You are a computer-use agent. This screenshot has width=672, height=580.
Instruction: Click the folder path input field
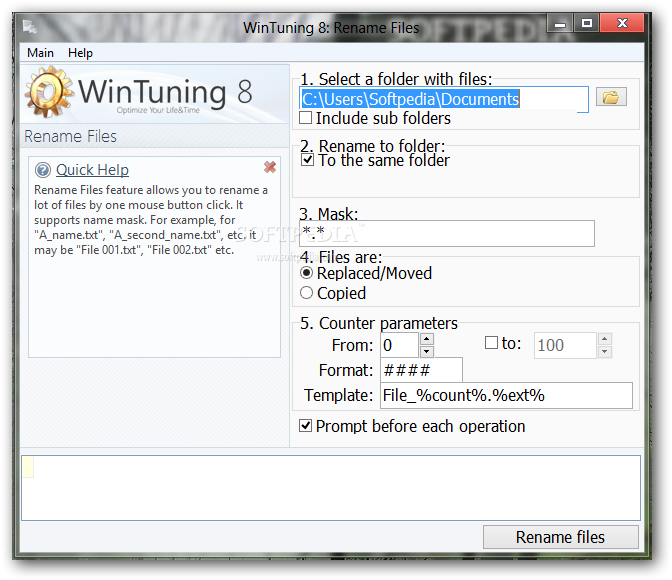(x=444, y=99)
